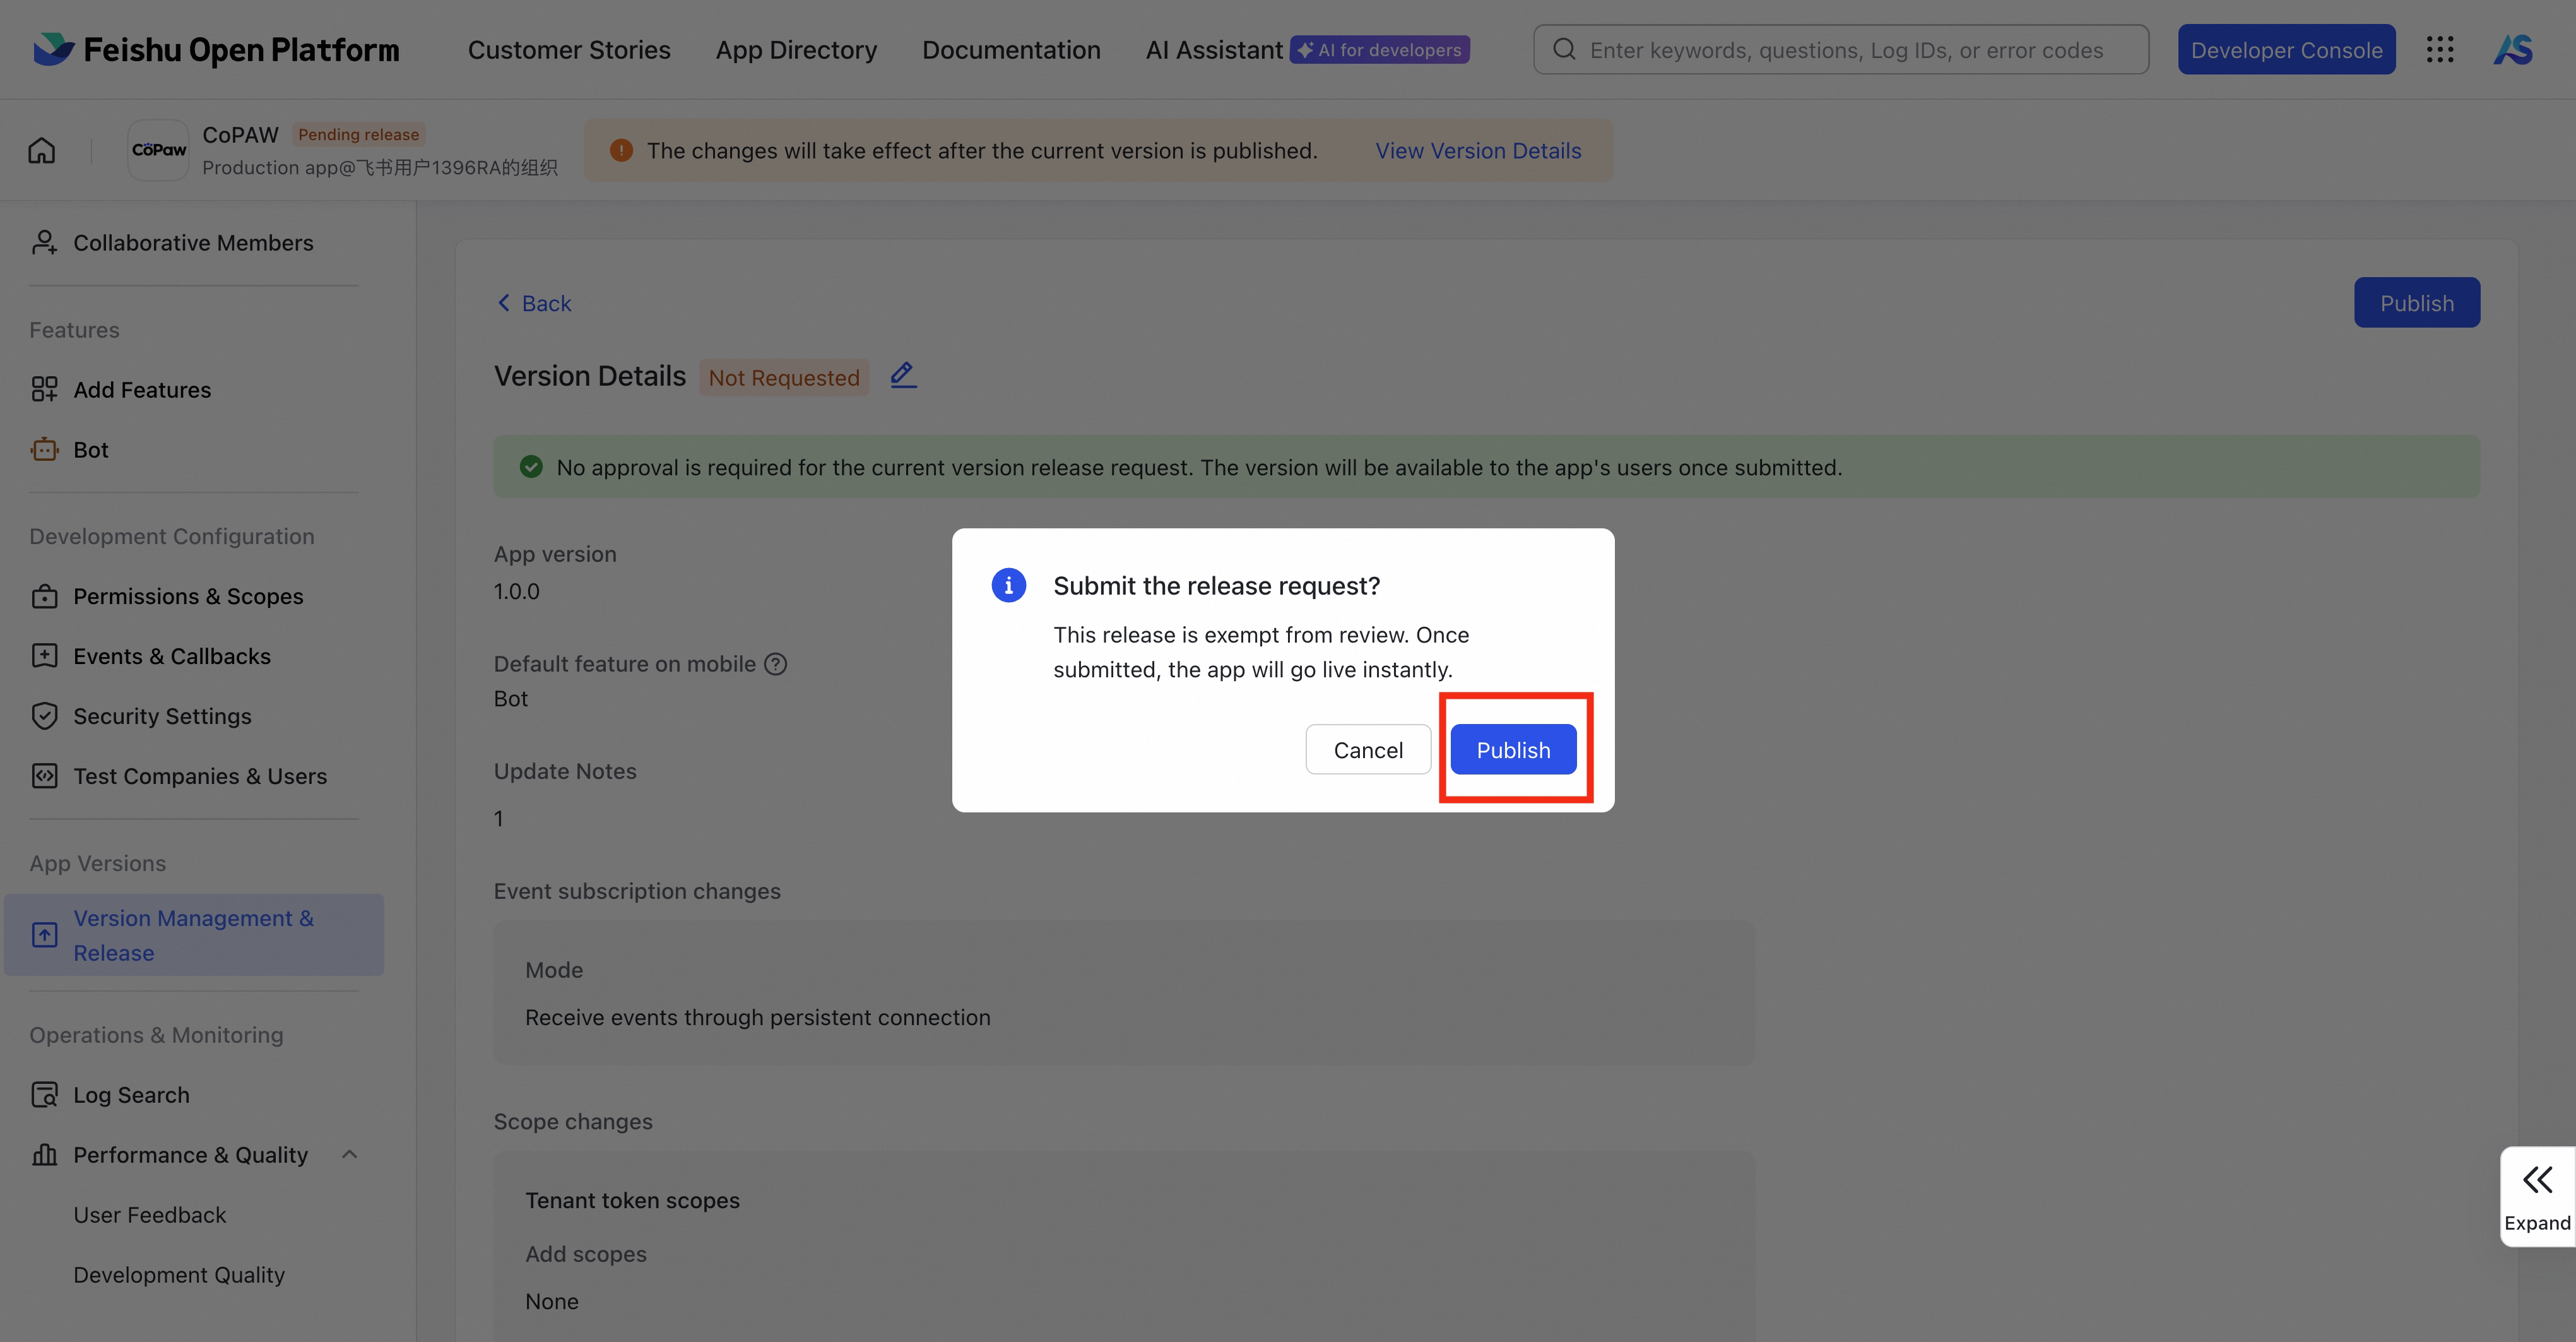Go back using the Back chevron link
The image size is (2576, 1342).
(x=534, y=303)
